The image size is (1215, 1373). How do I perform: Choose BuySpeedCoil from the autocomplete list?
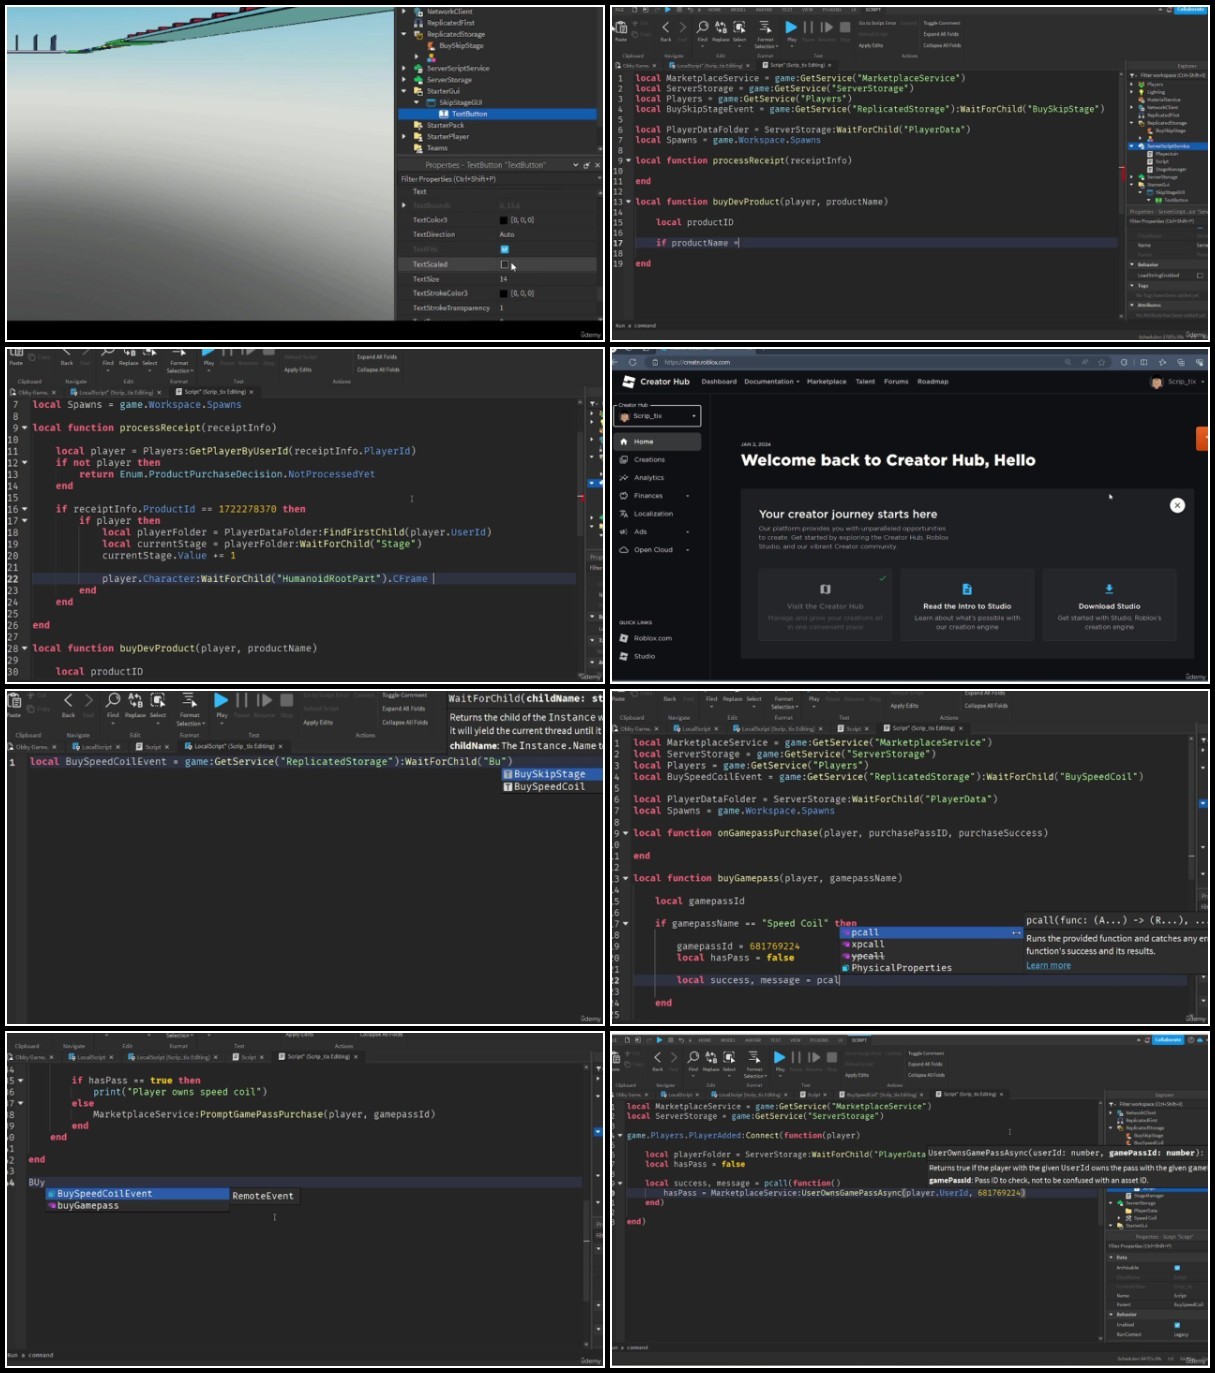coord(551,787)
